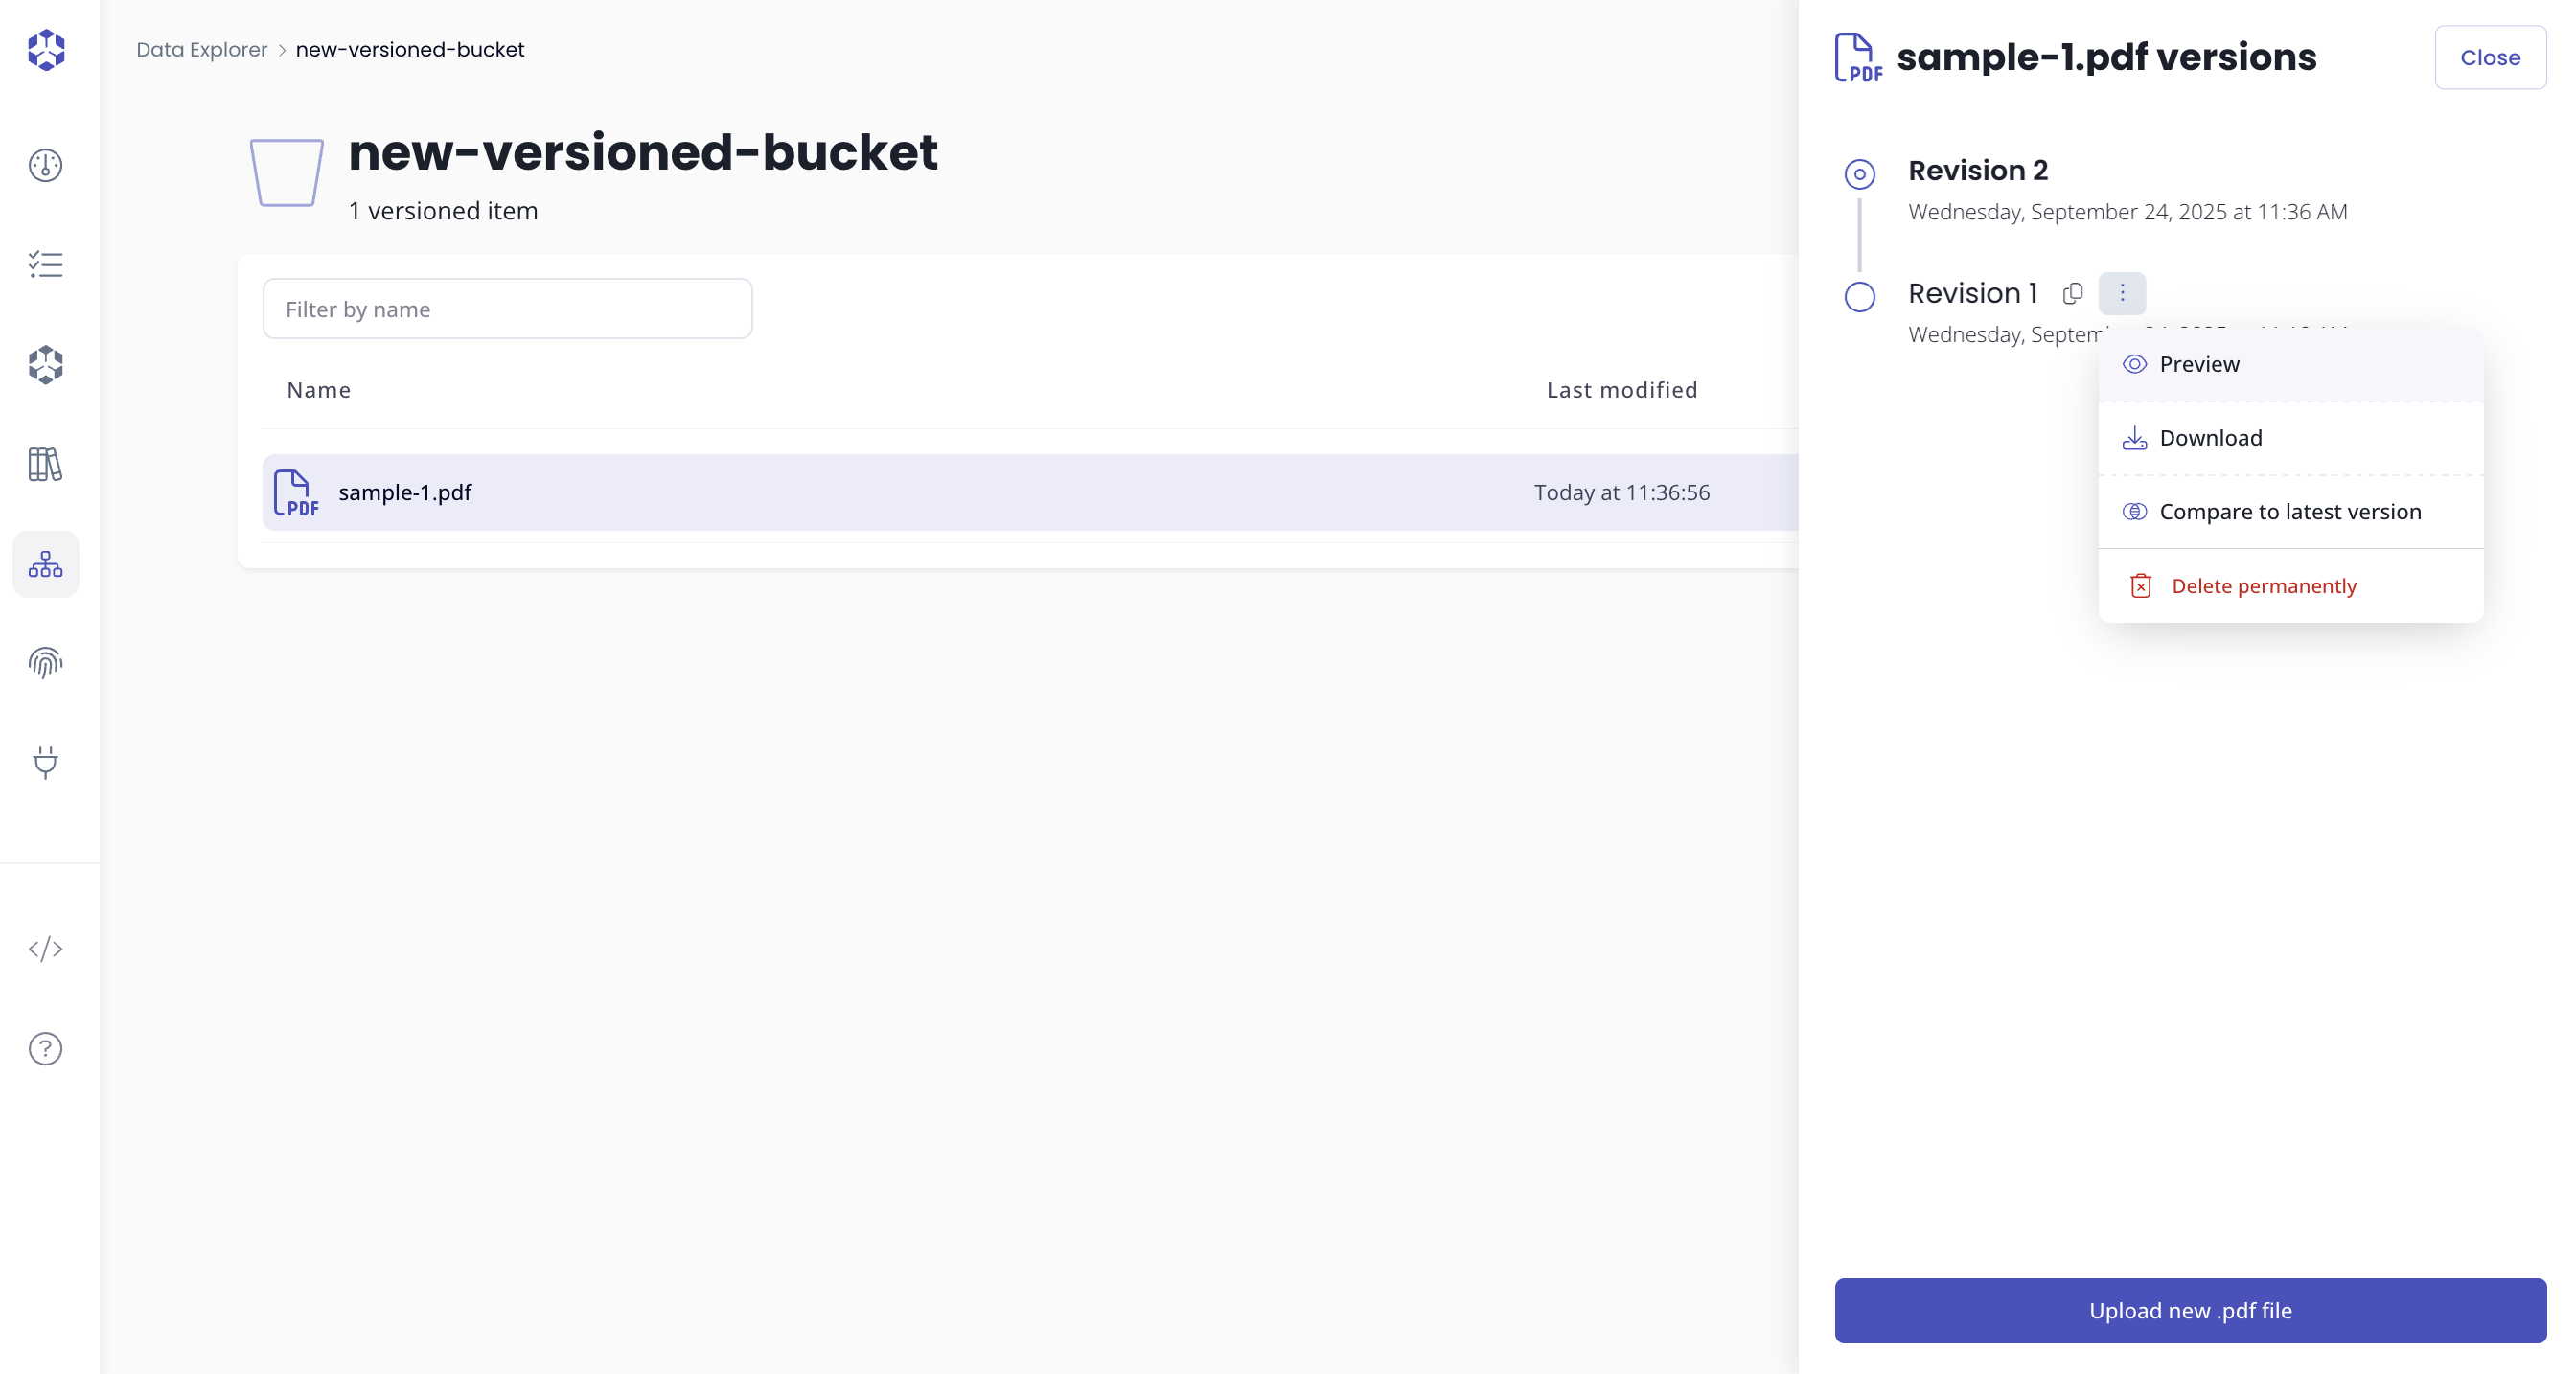Open the checklist tasks sidebar icon
The height and width of the screenshot is (1374, 2576).
(x=46, y=265)
